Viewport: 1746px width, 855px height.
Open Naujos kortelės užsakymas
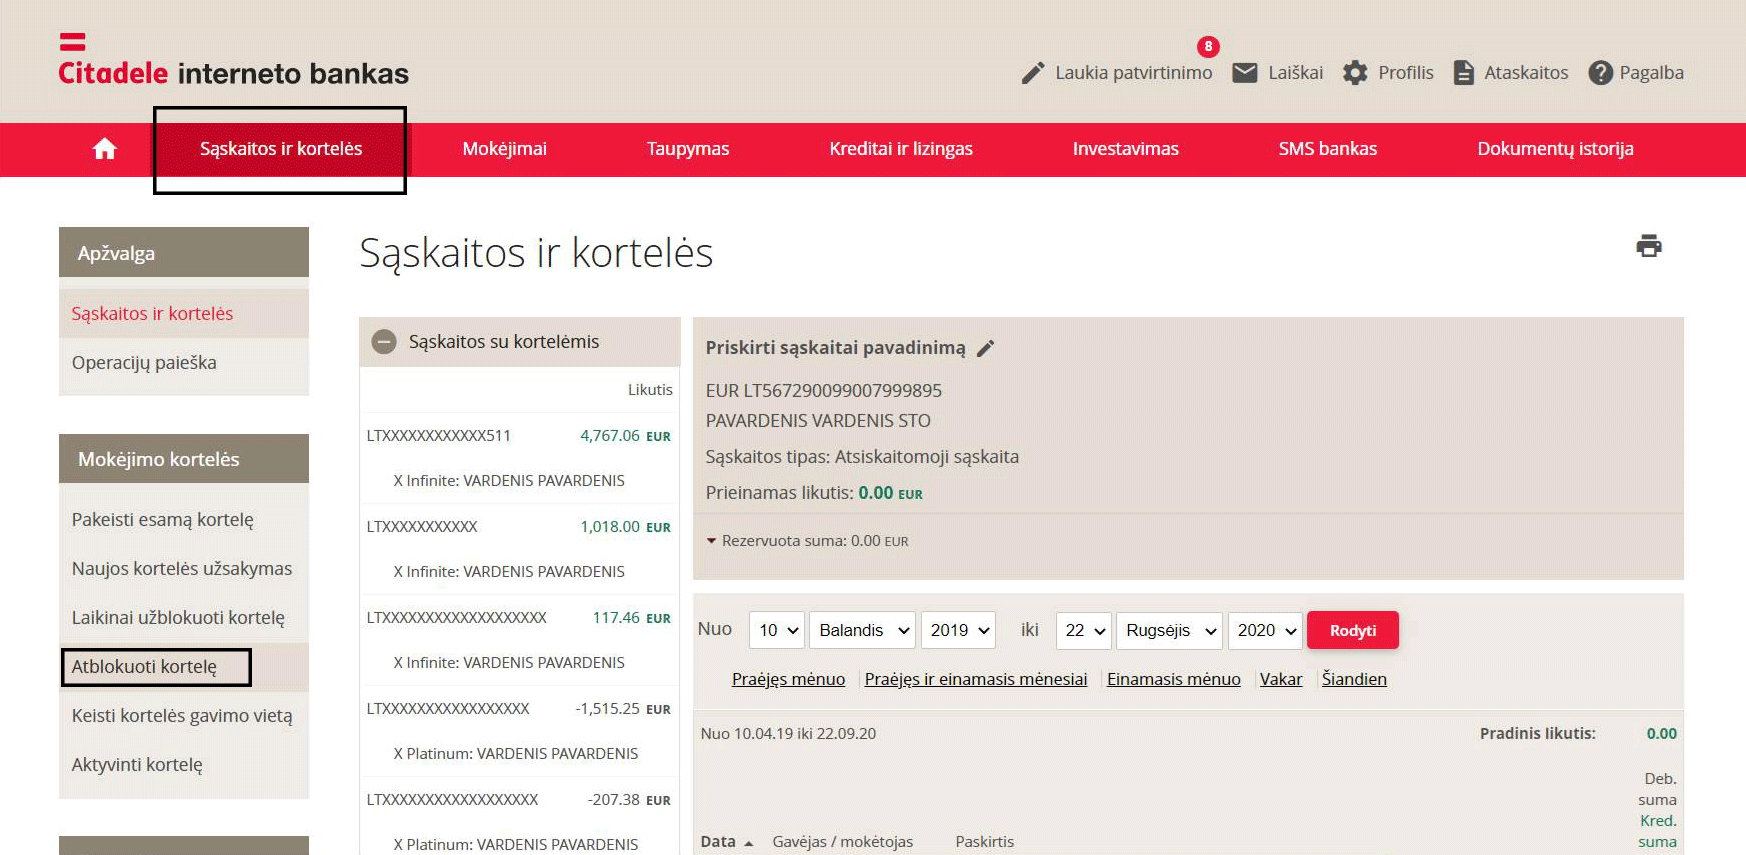click(184, 569)
